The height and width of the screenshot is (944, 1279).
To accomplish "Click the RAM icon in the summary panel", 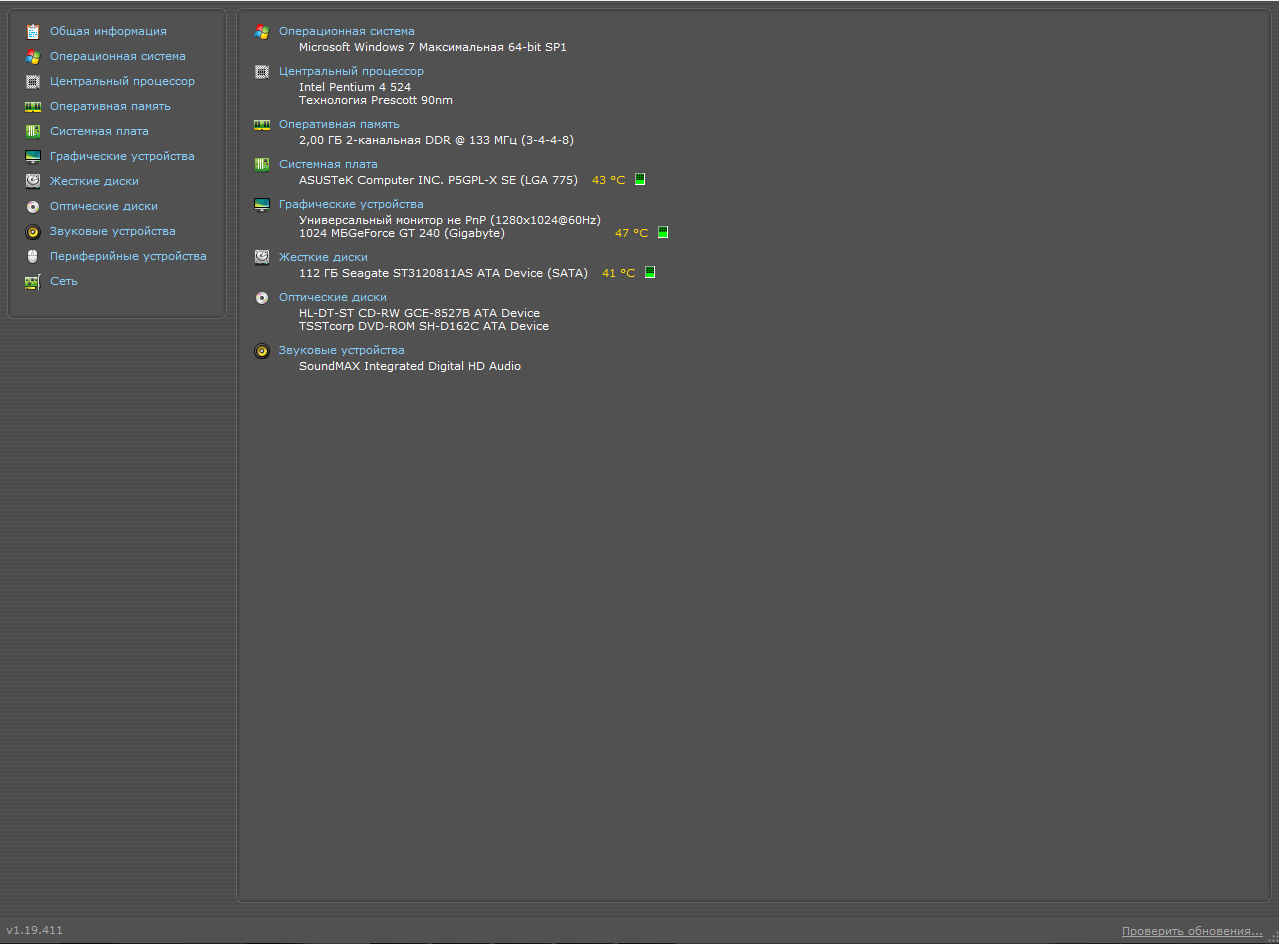I will (262, 124).
